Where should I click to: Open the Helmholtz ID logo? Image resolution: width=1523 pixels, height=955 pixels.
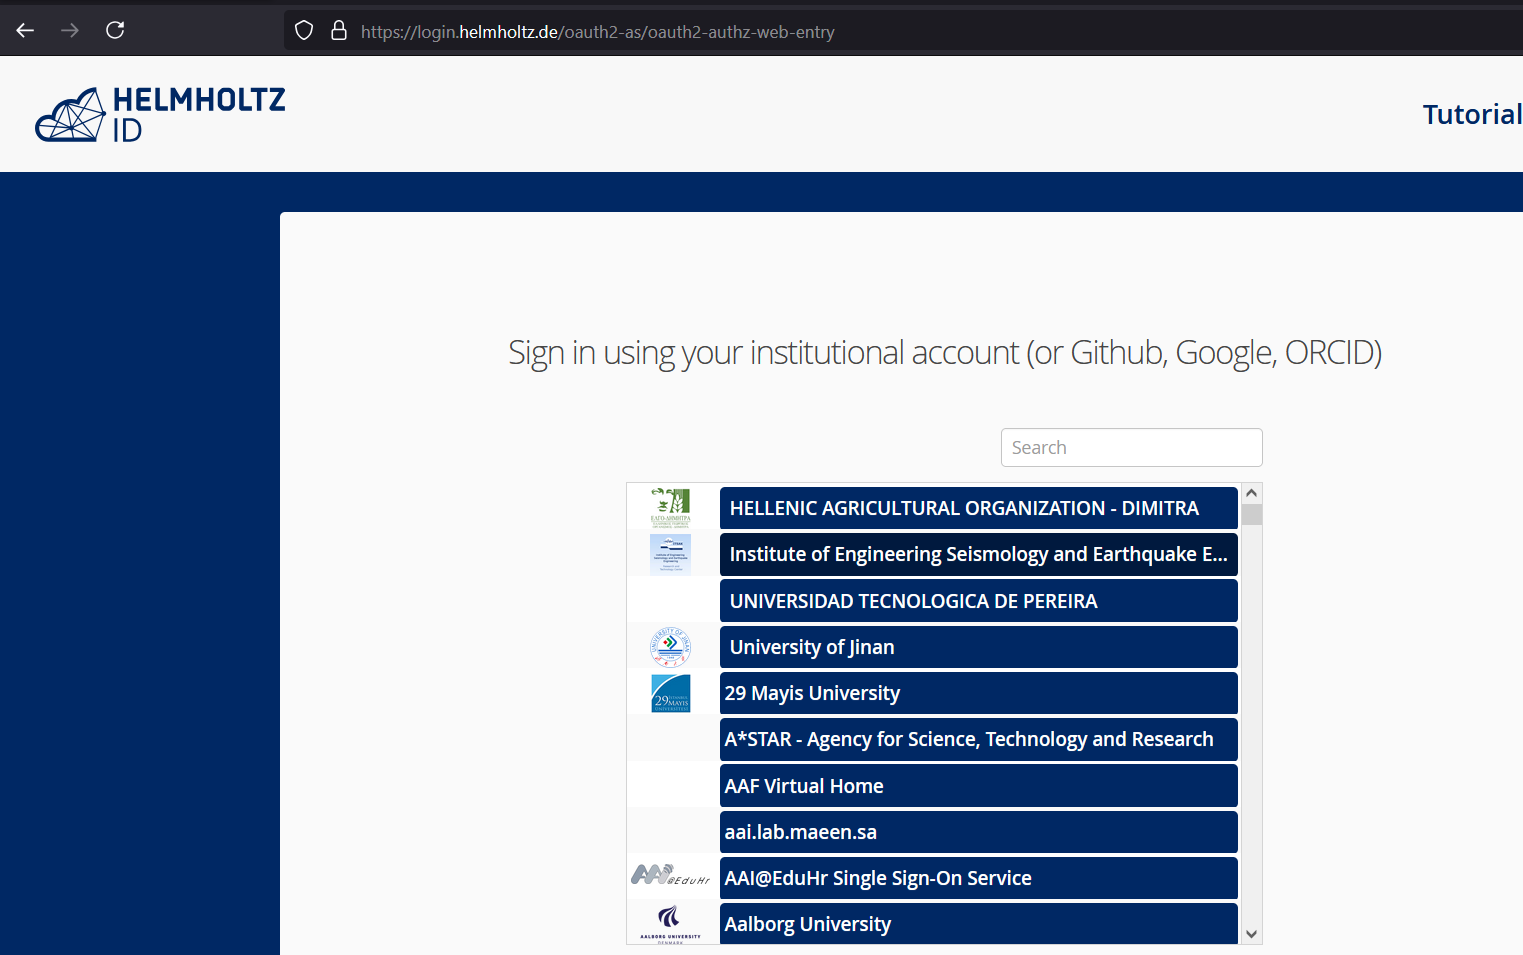pyautogui.click(x=160, y=114)
